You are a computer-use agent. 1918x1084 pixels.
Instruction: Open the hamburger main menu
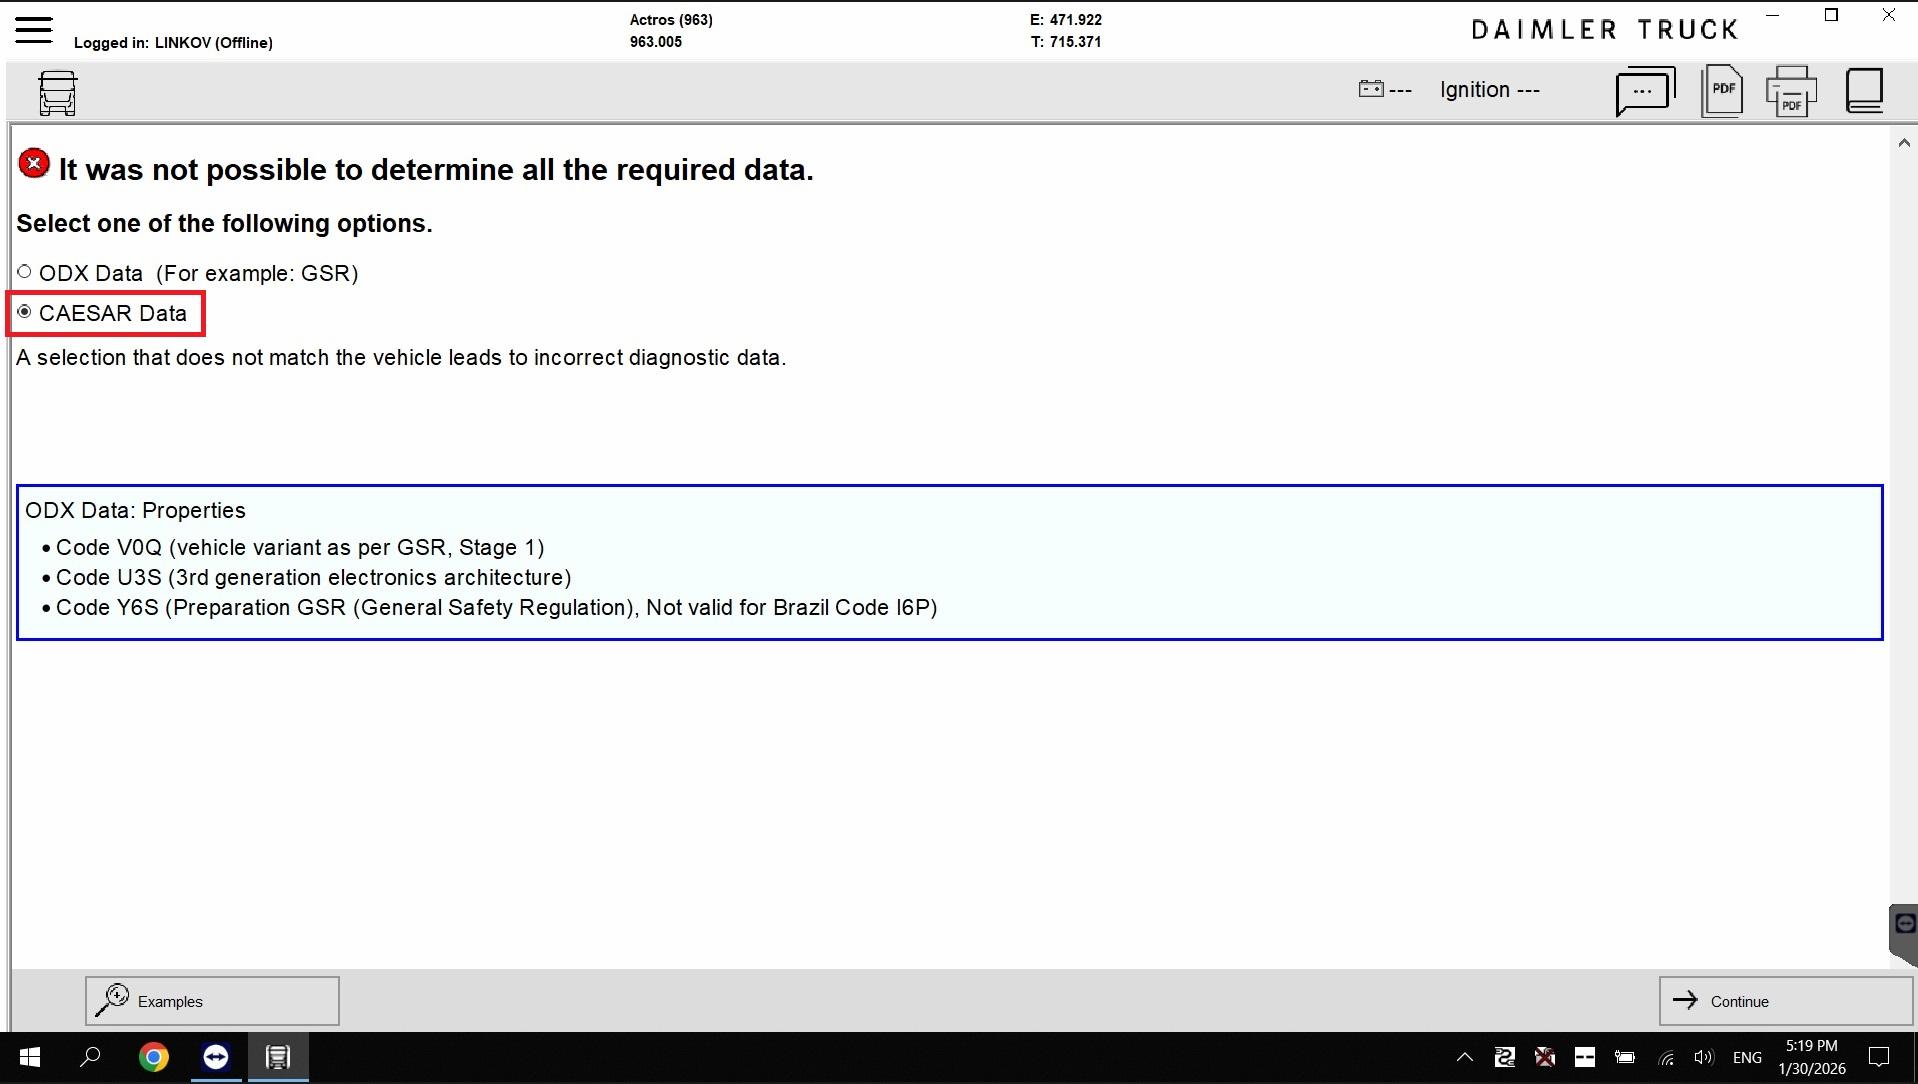pos(33,29)
